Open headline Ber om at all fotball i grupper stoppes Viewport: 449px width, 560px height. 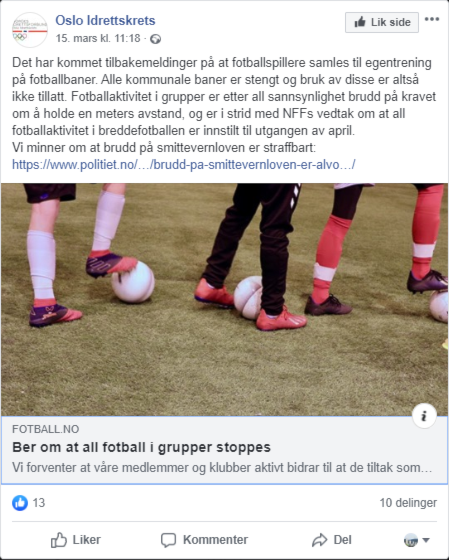click(141, 447)
